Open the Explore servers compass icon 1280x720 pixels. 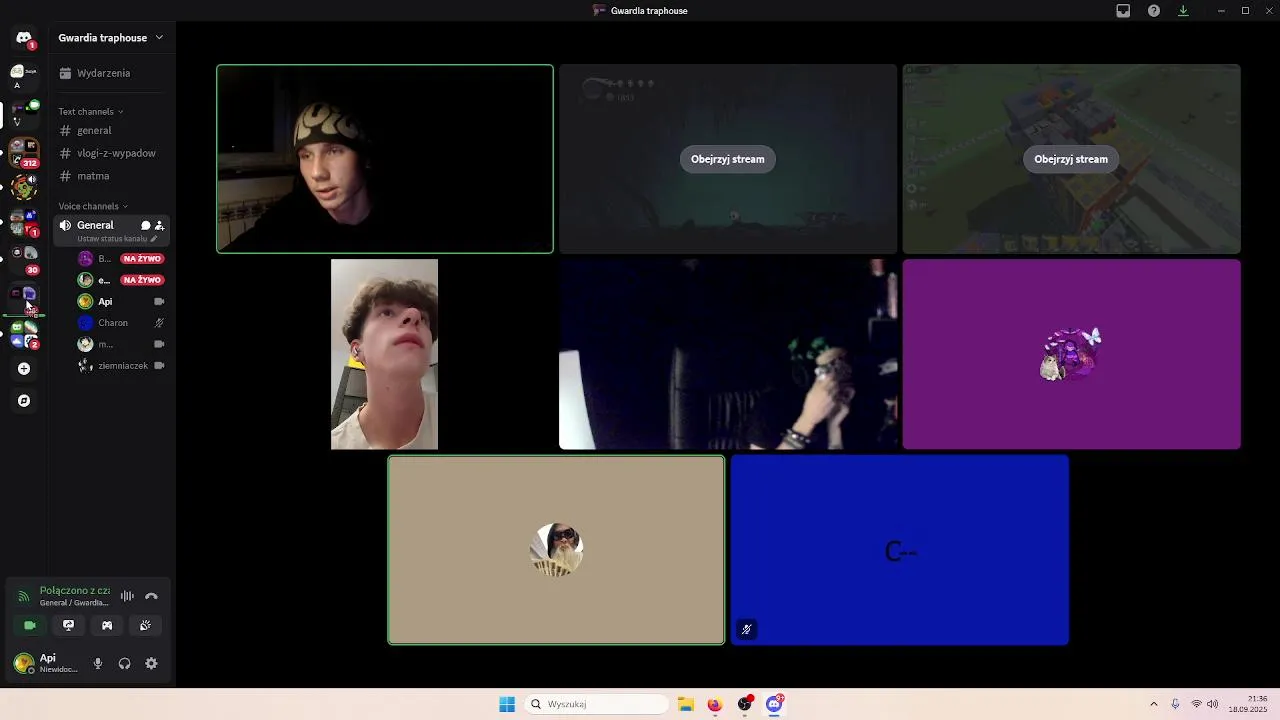point(24,401)
